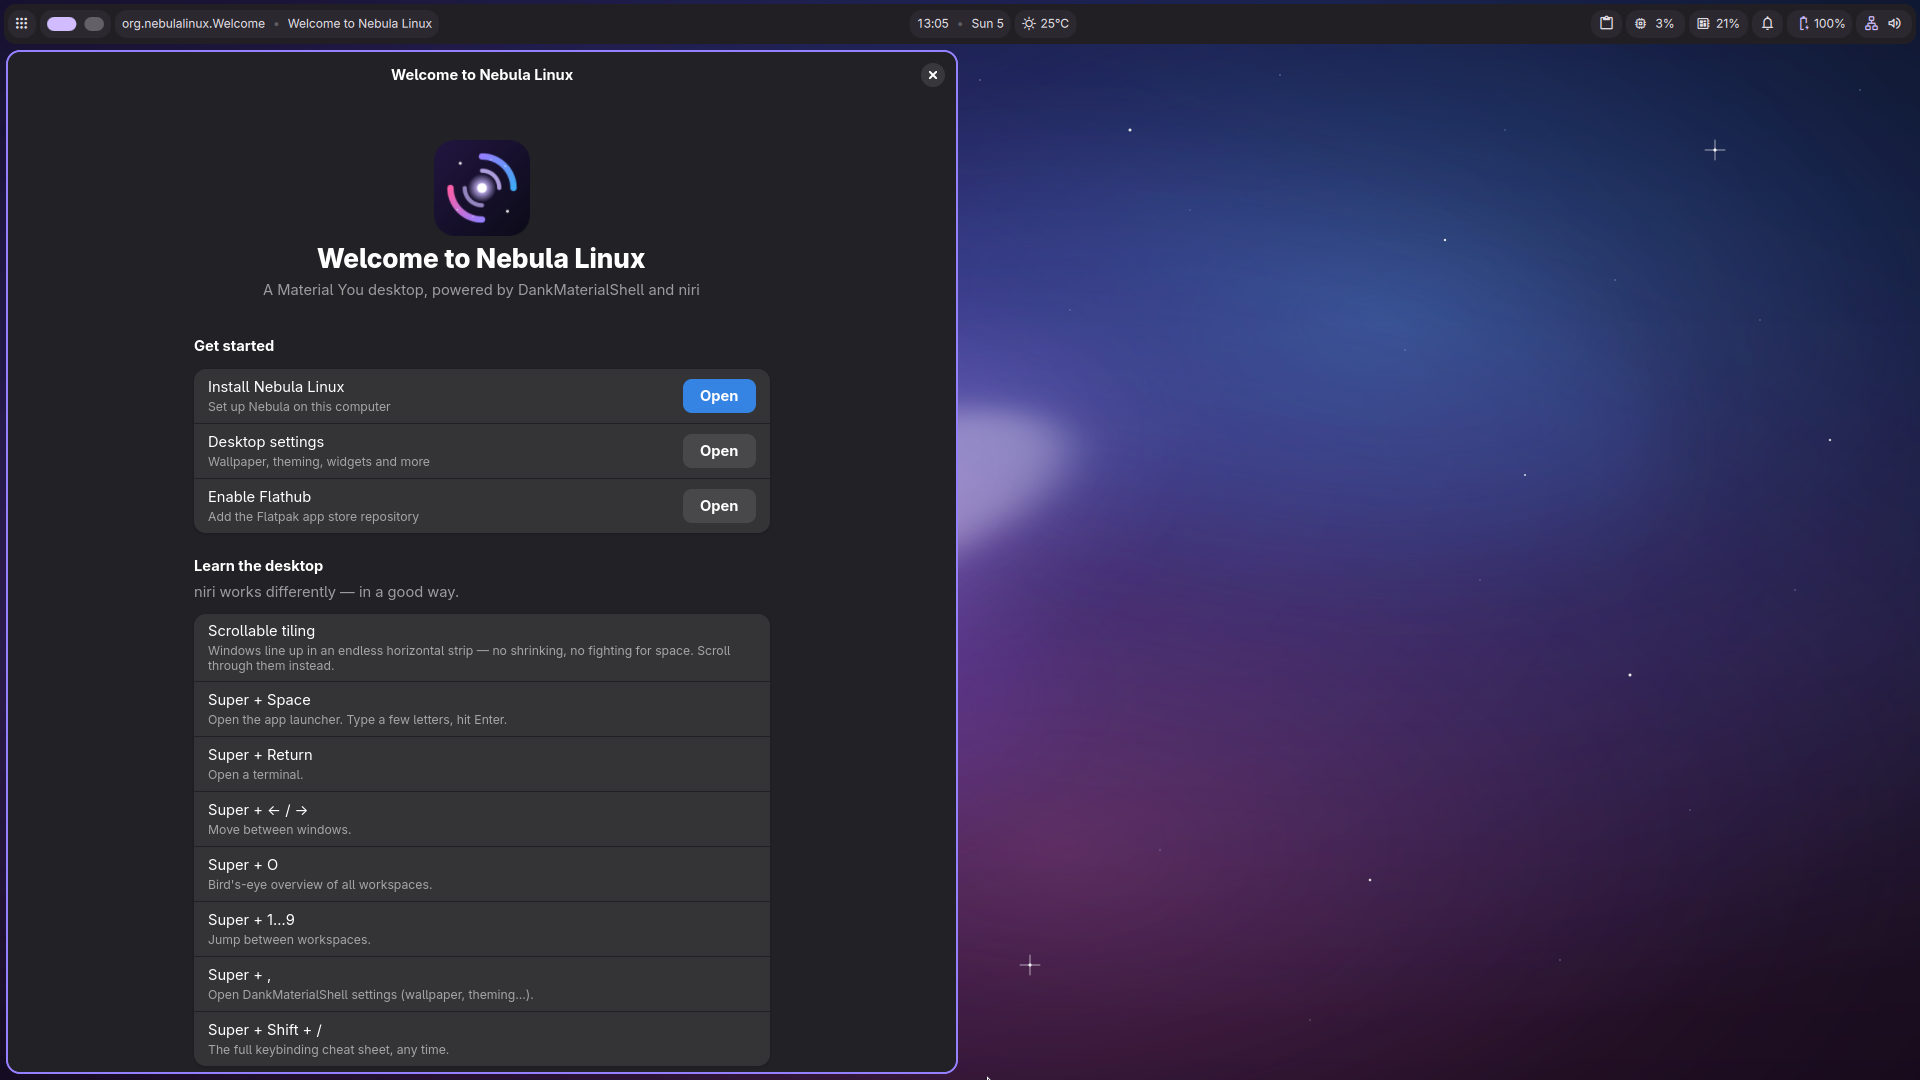Click the Get started heading
This screenshot has width=1920, height=1080.
coord(234,346)
